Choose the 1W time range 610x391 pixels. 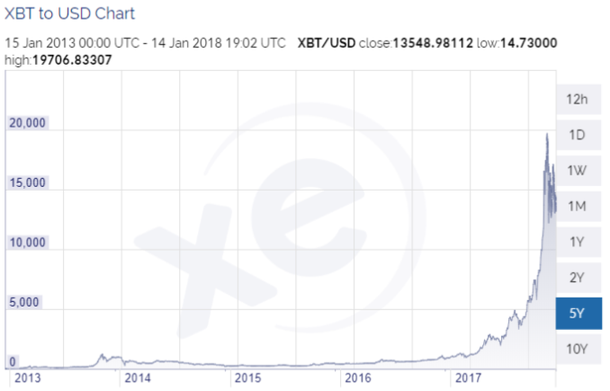click(x=578, y=171)
